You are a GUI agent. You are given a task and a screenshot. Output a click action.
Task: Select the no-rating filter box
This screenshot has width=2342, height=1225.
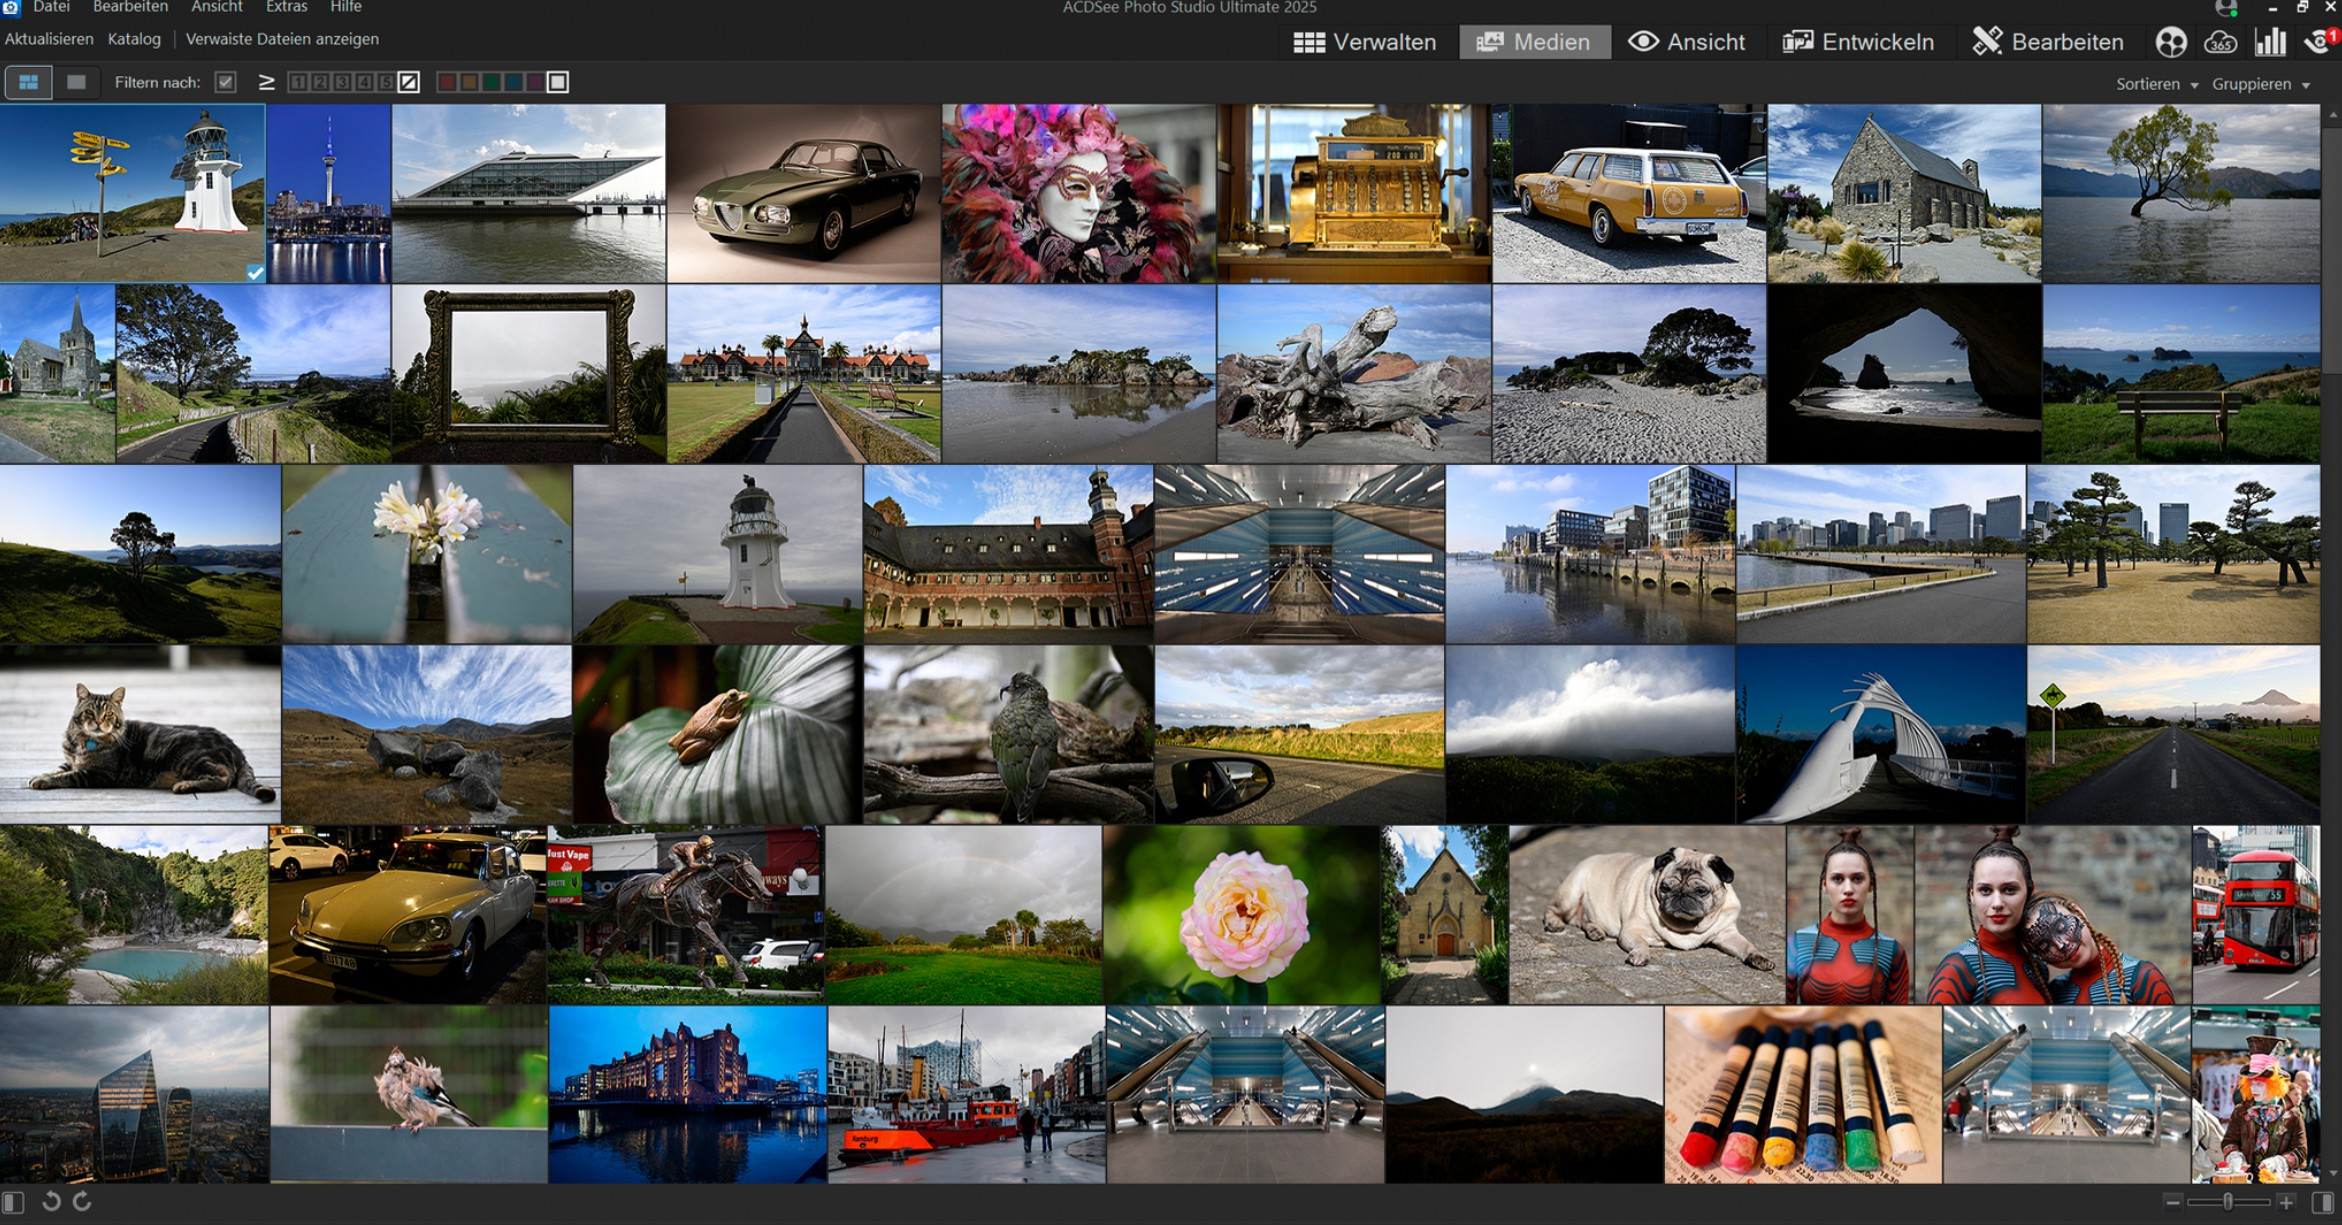tap(409, 82)
